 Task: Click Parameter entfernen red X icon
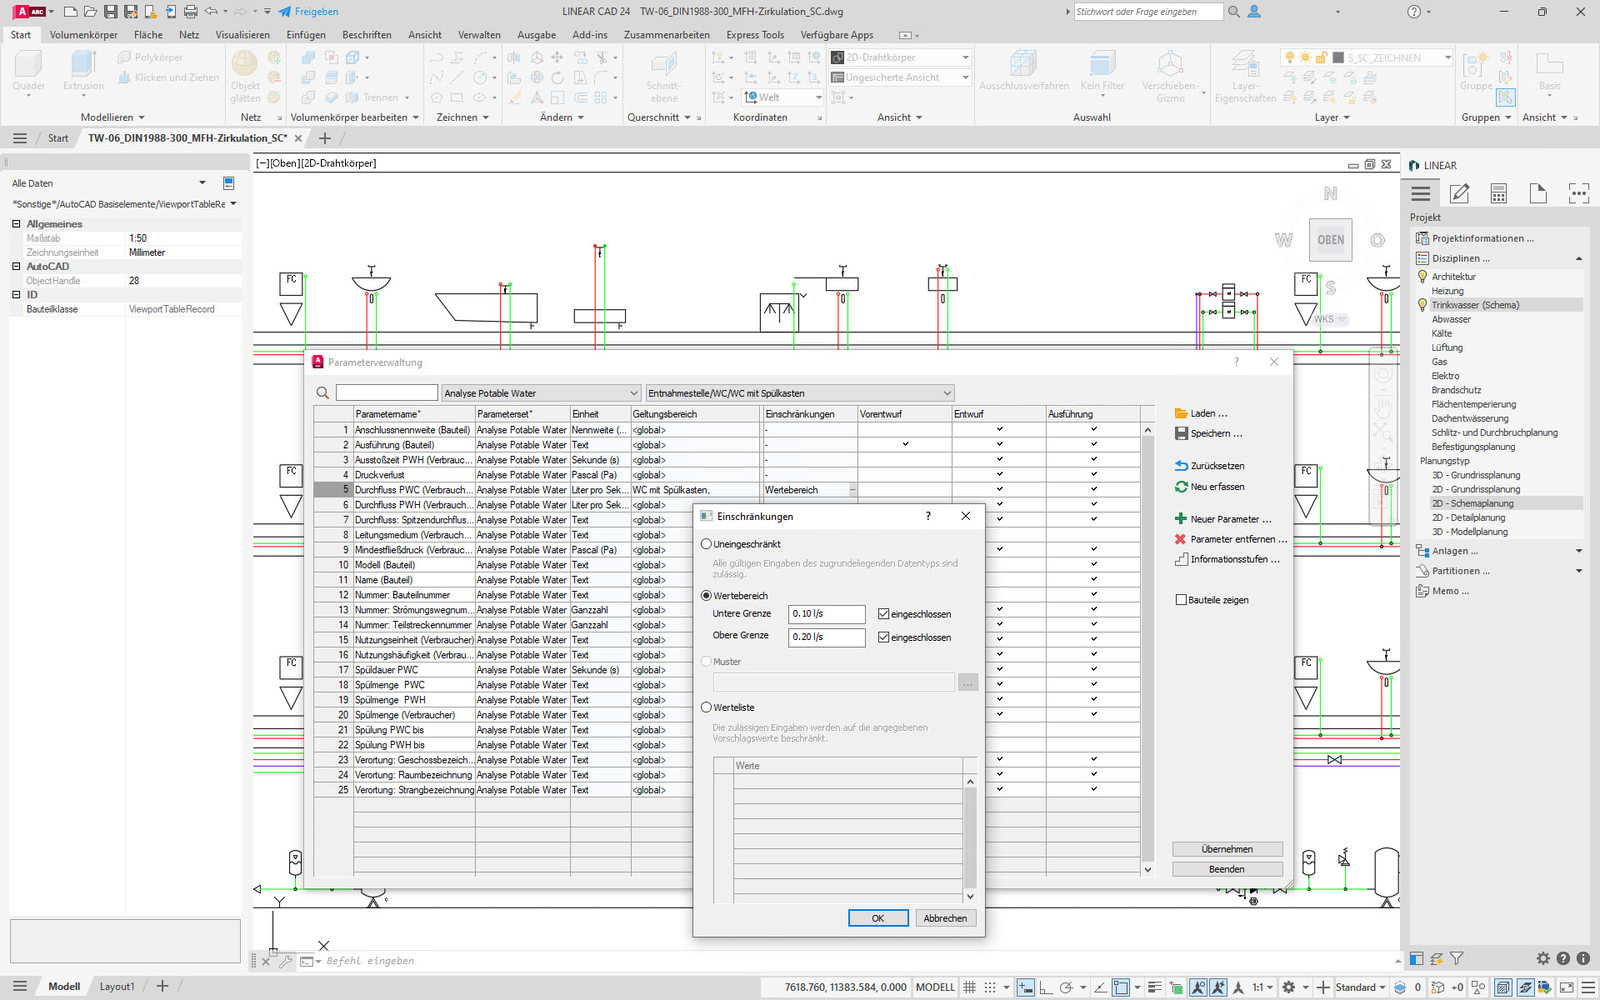[1181, 539]
